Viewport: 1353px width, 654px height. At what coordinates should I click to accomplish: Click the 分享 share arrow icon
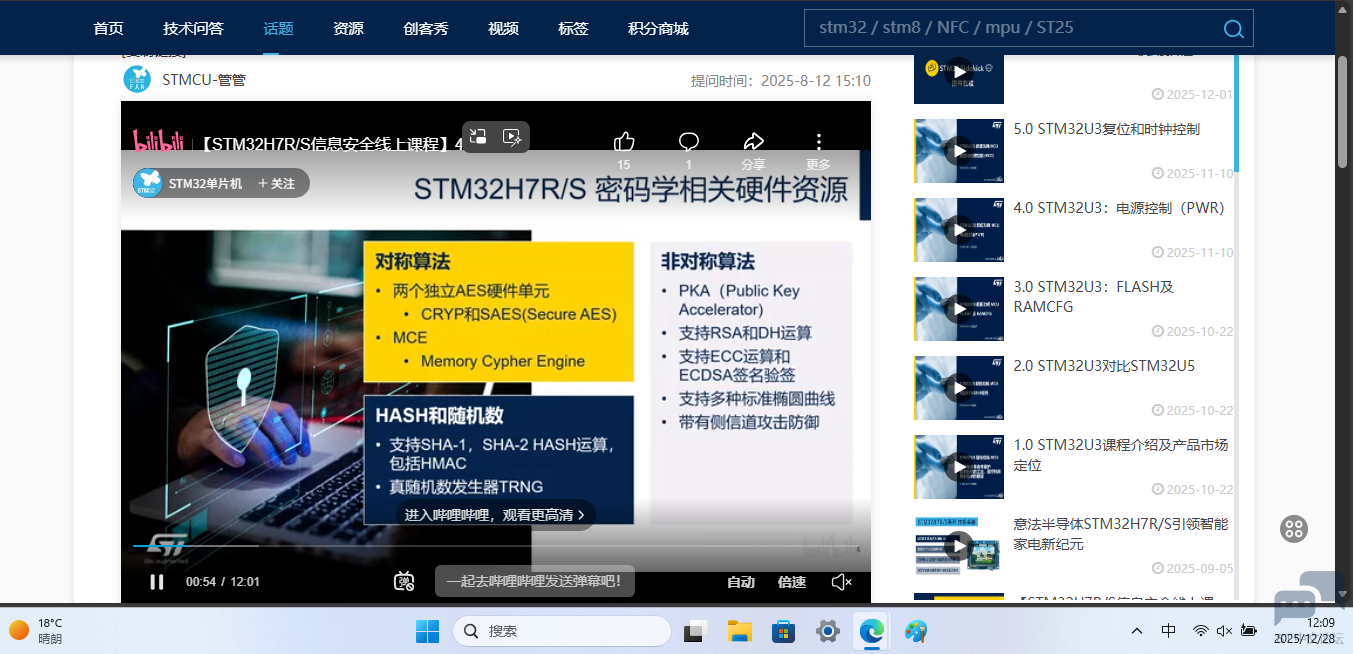click(x=753, y=141)
